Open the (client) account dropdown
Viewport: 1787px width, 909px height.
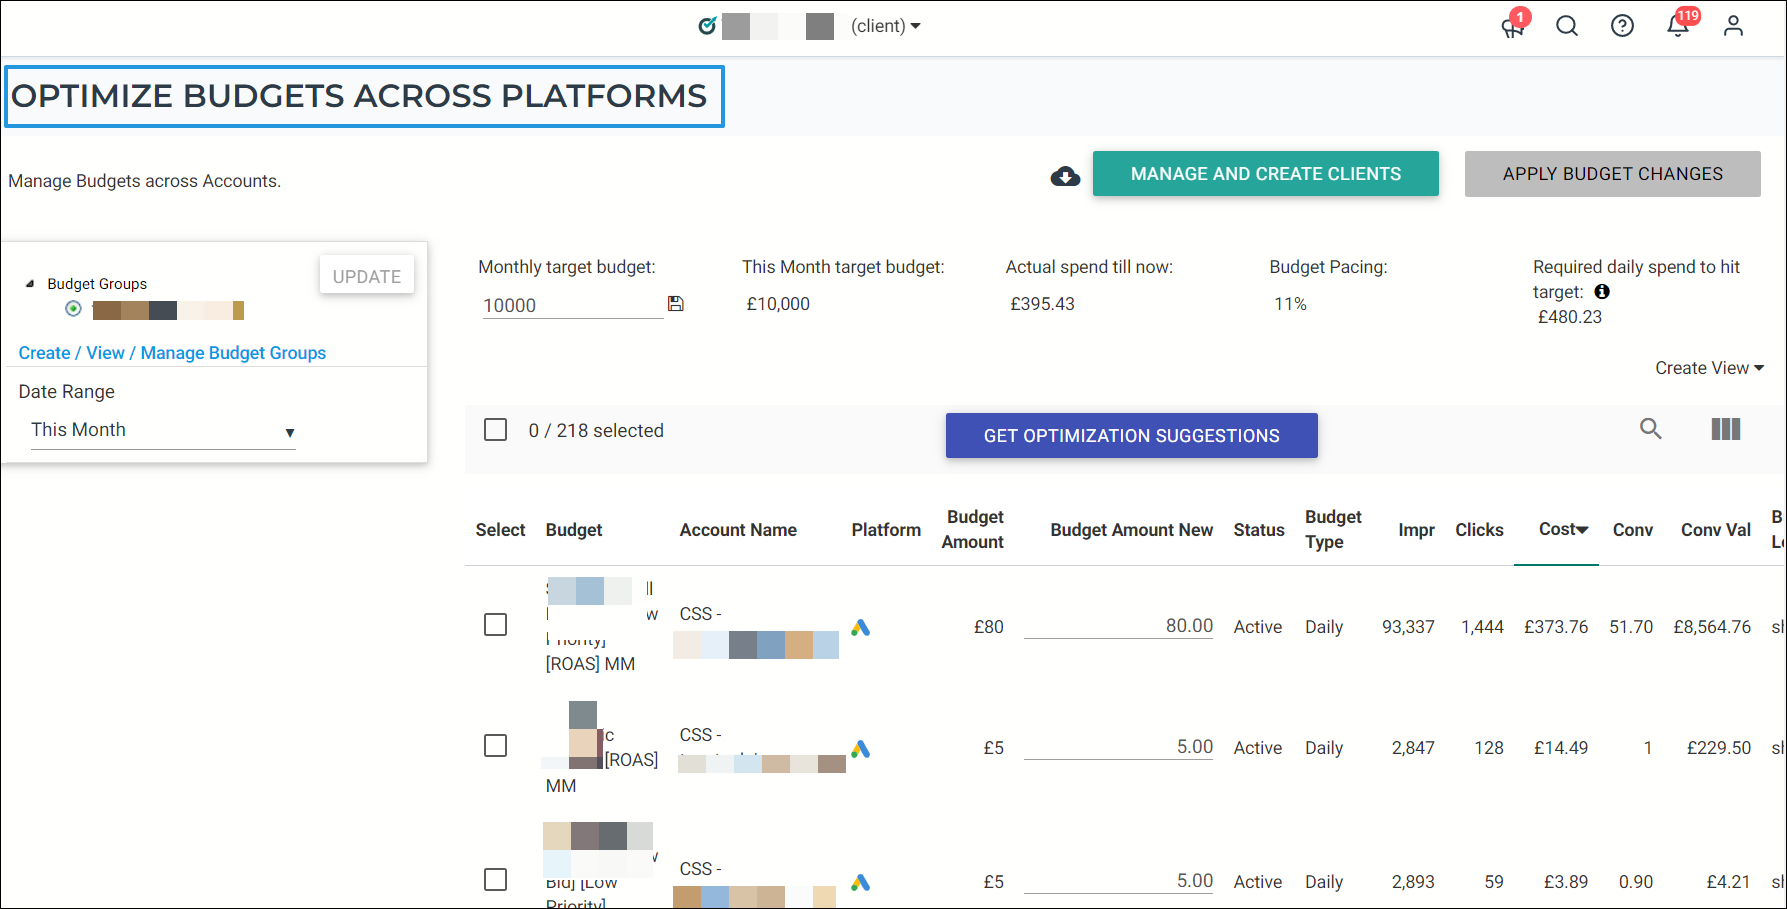point(885,26)
